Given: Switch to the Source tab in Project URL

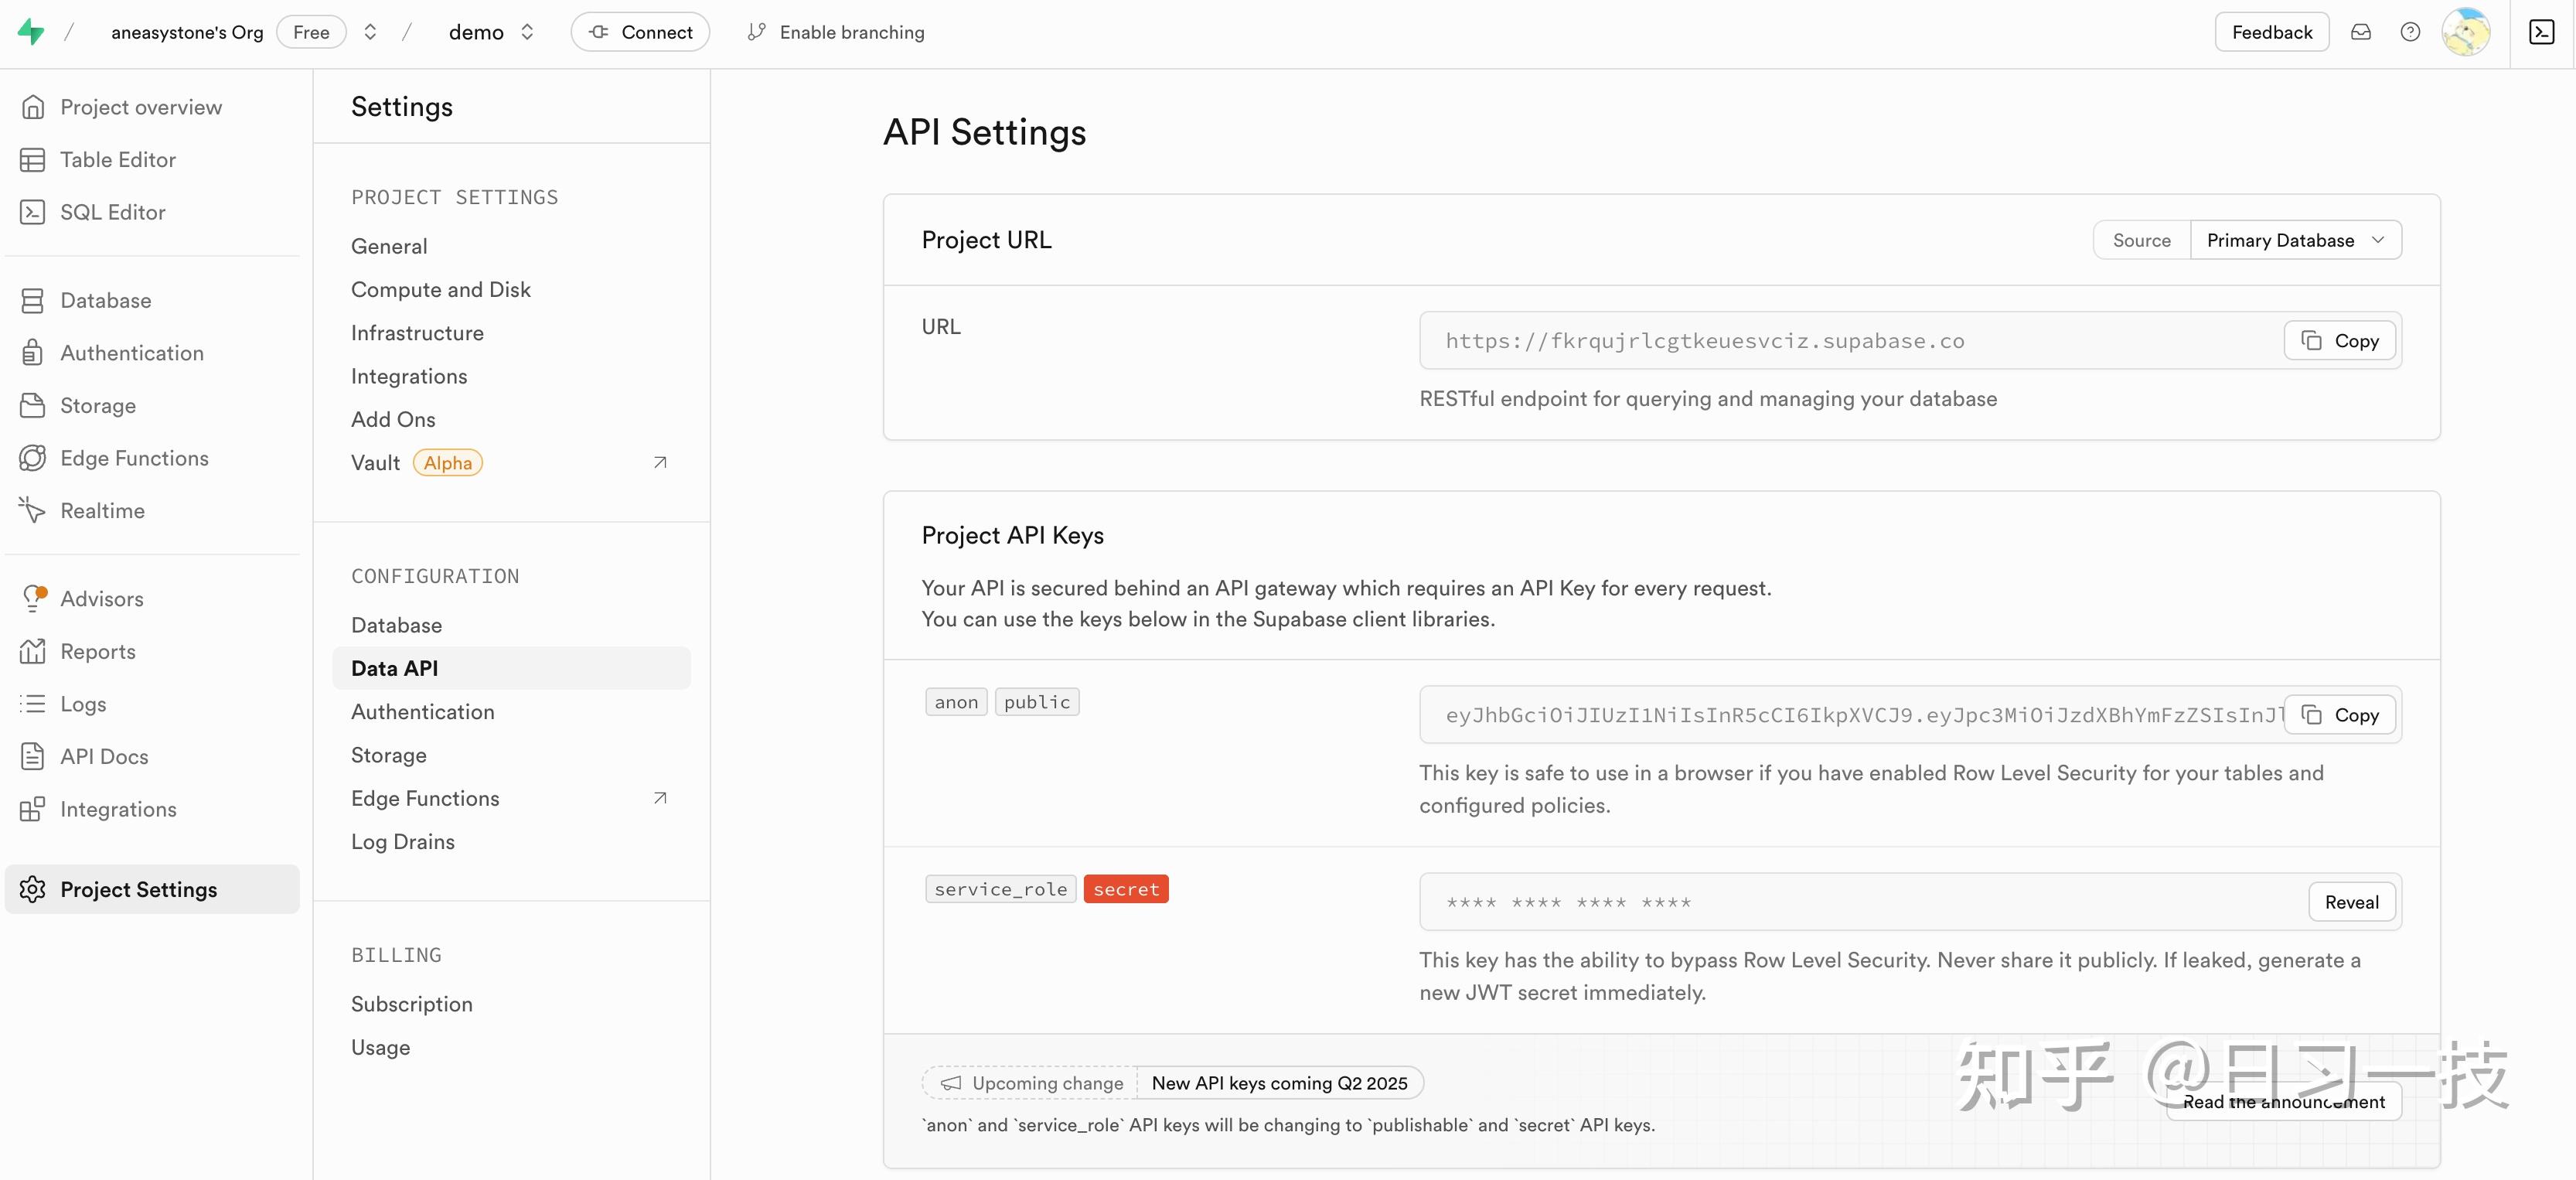Looking at the screenshot, I should 2140,239.
